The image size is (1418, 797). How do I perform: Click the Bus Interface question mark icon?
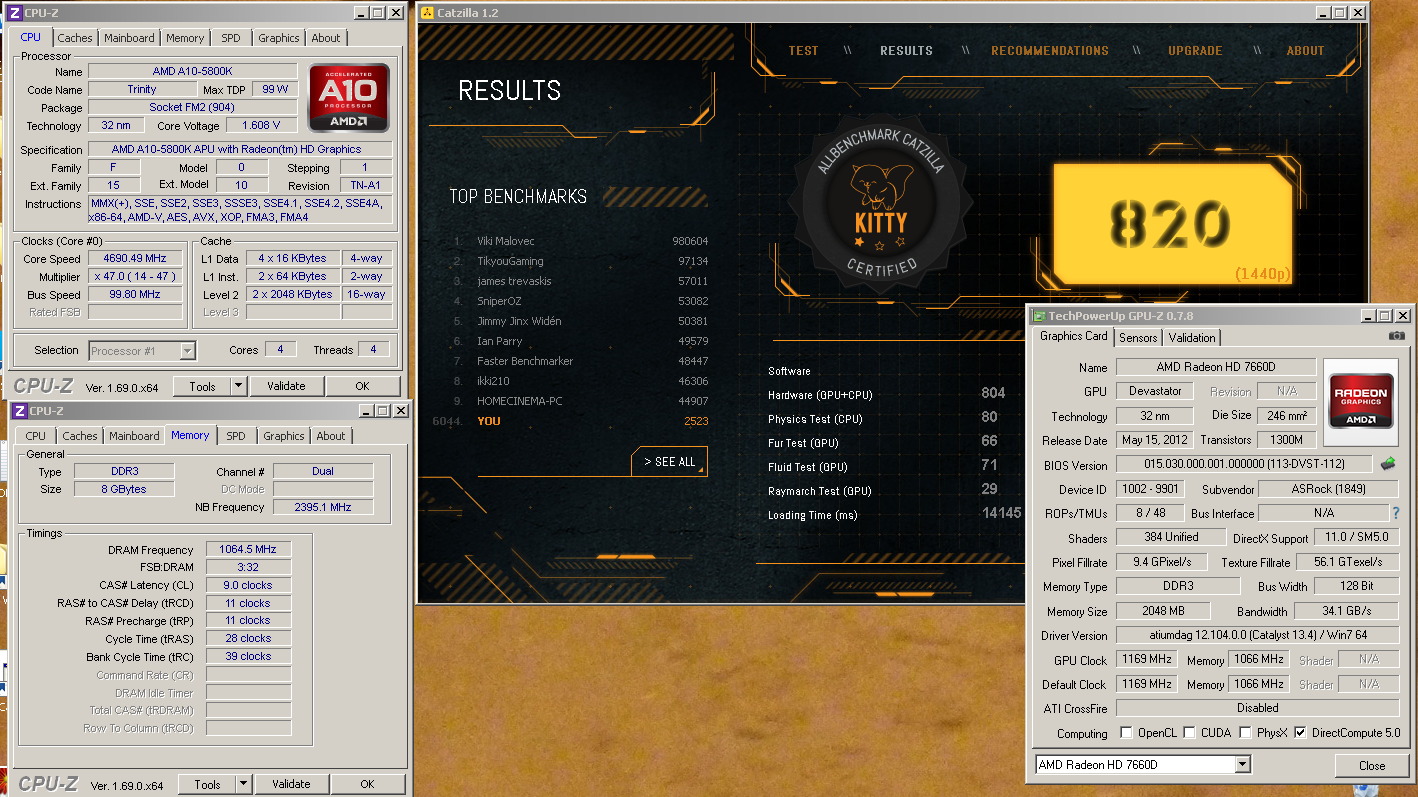click(1395, 513)
